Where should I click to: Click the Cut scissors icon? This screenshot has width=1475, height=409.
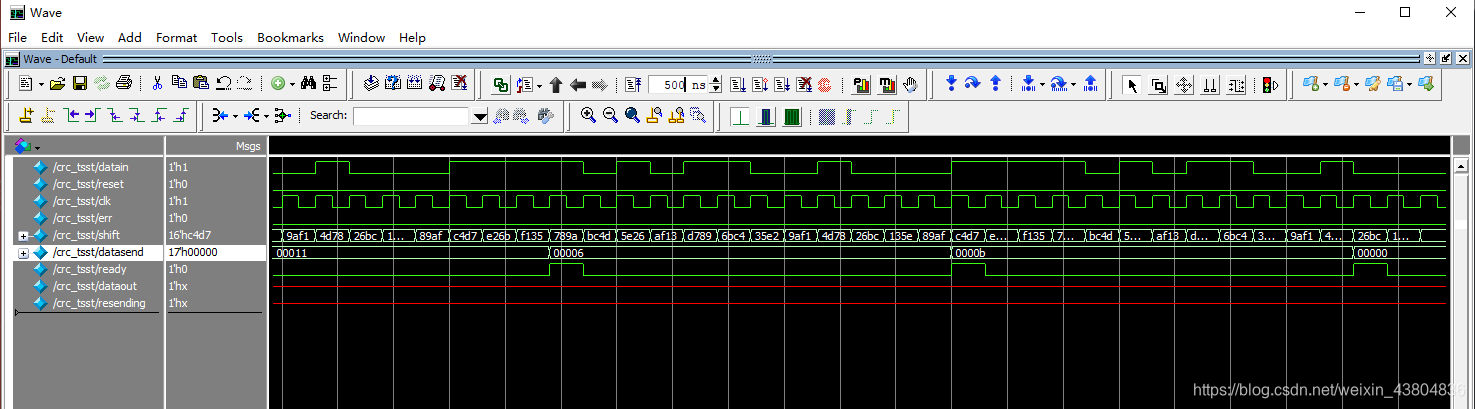157,84
